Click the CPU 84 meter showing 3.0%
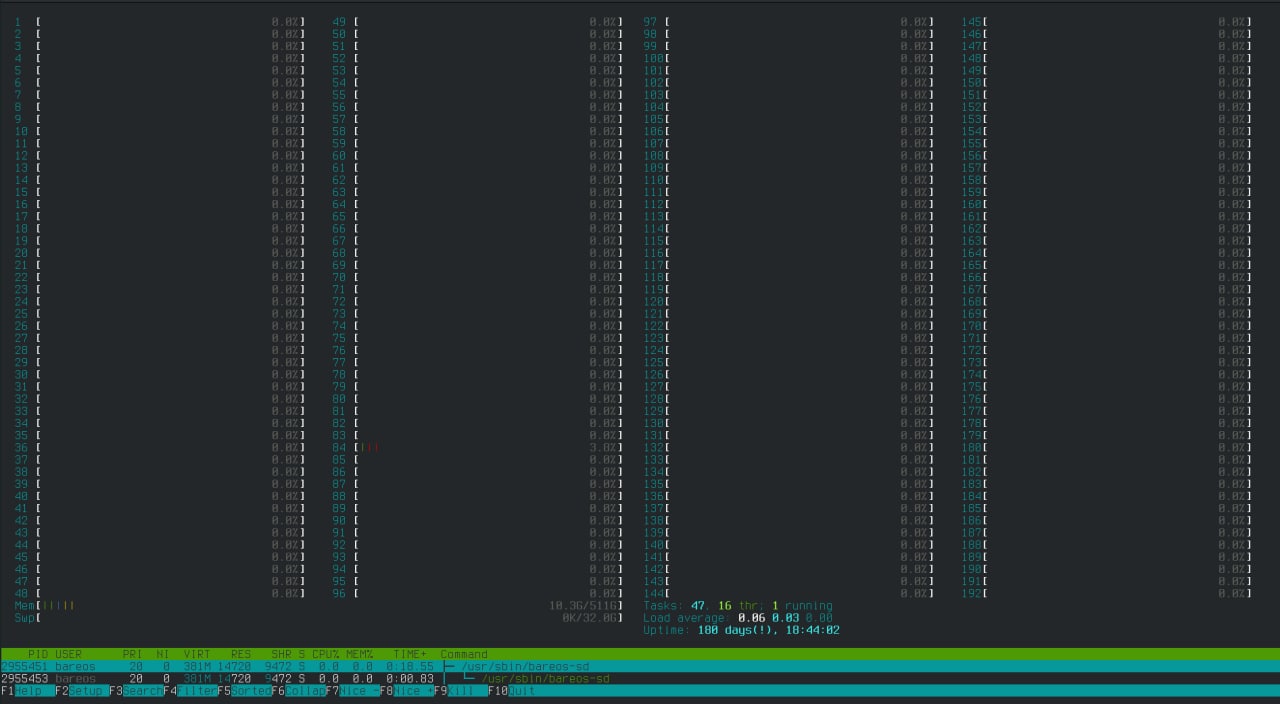This screenshot has width=1280, height=704. (478, 447)
